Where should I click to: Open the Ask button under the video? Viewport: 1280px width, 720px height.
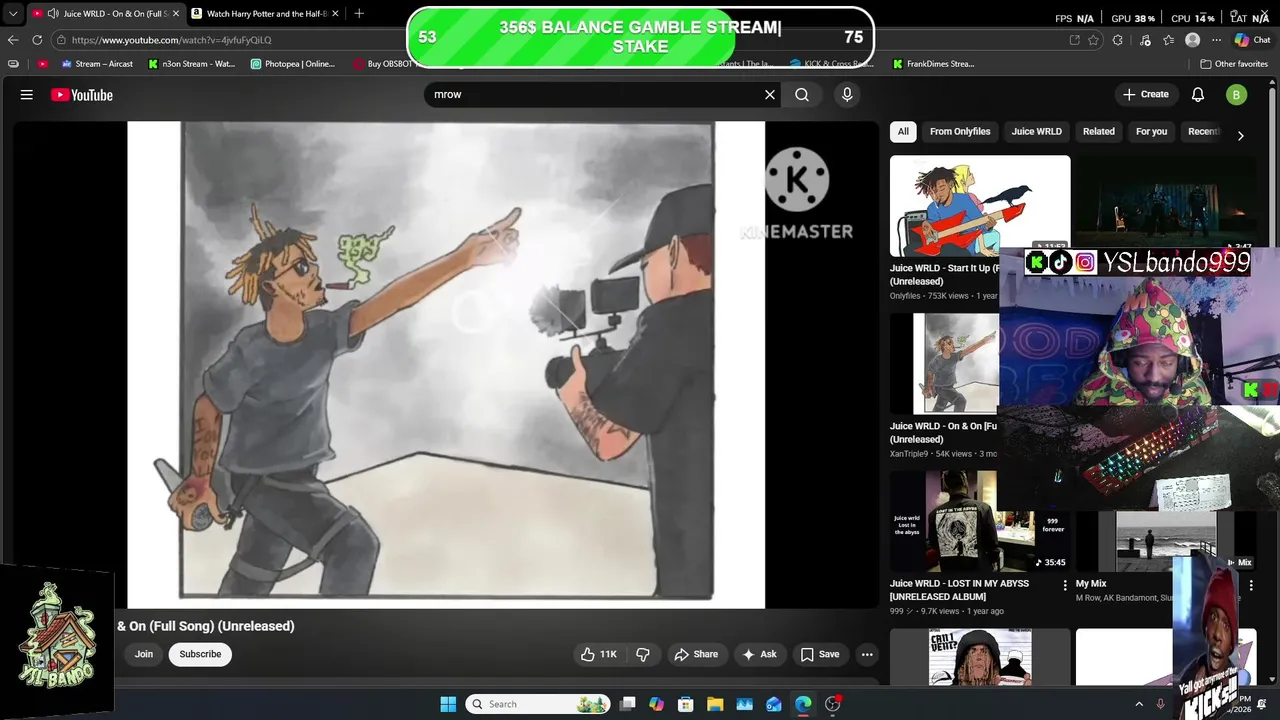coord(759,654)
